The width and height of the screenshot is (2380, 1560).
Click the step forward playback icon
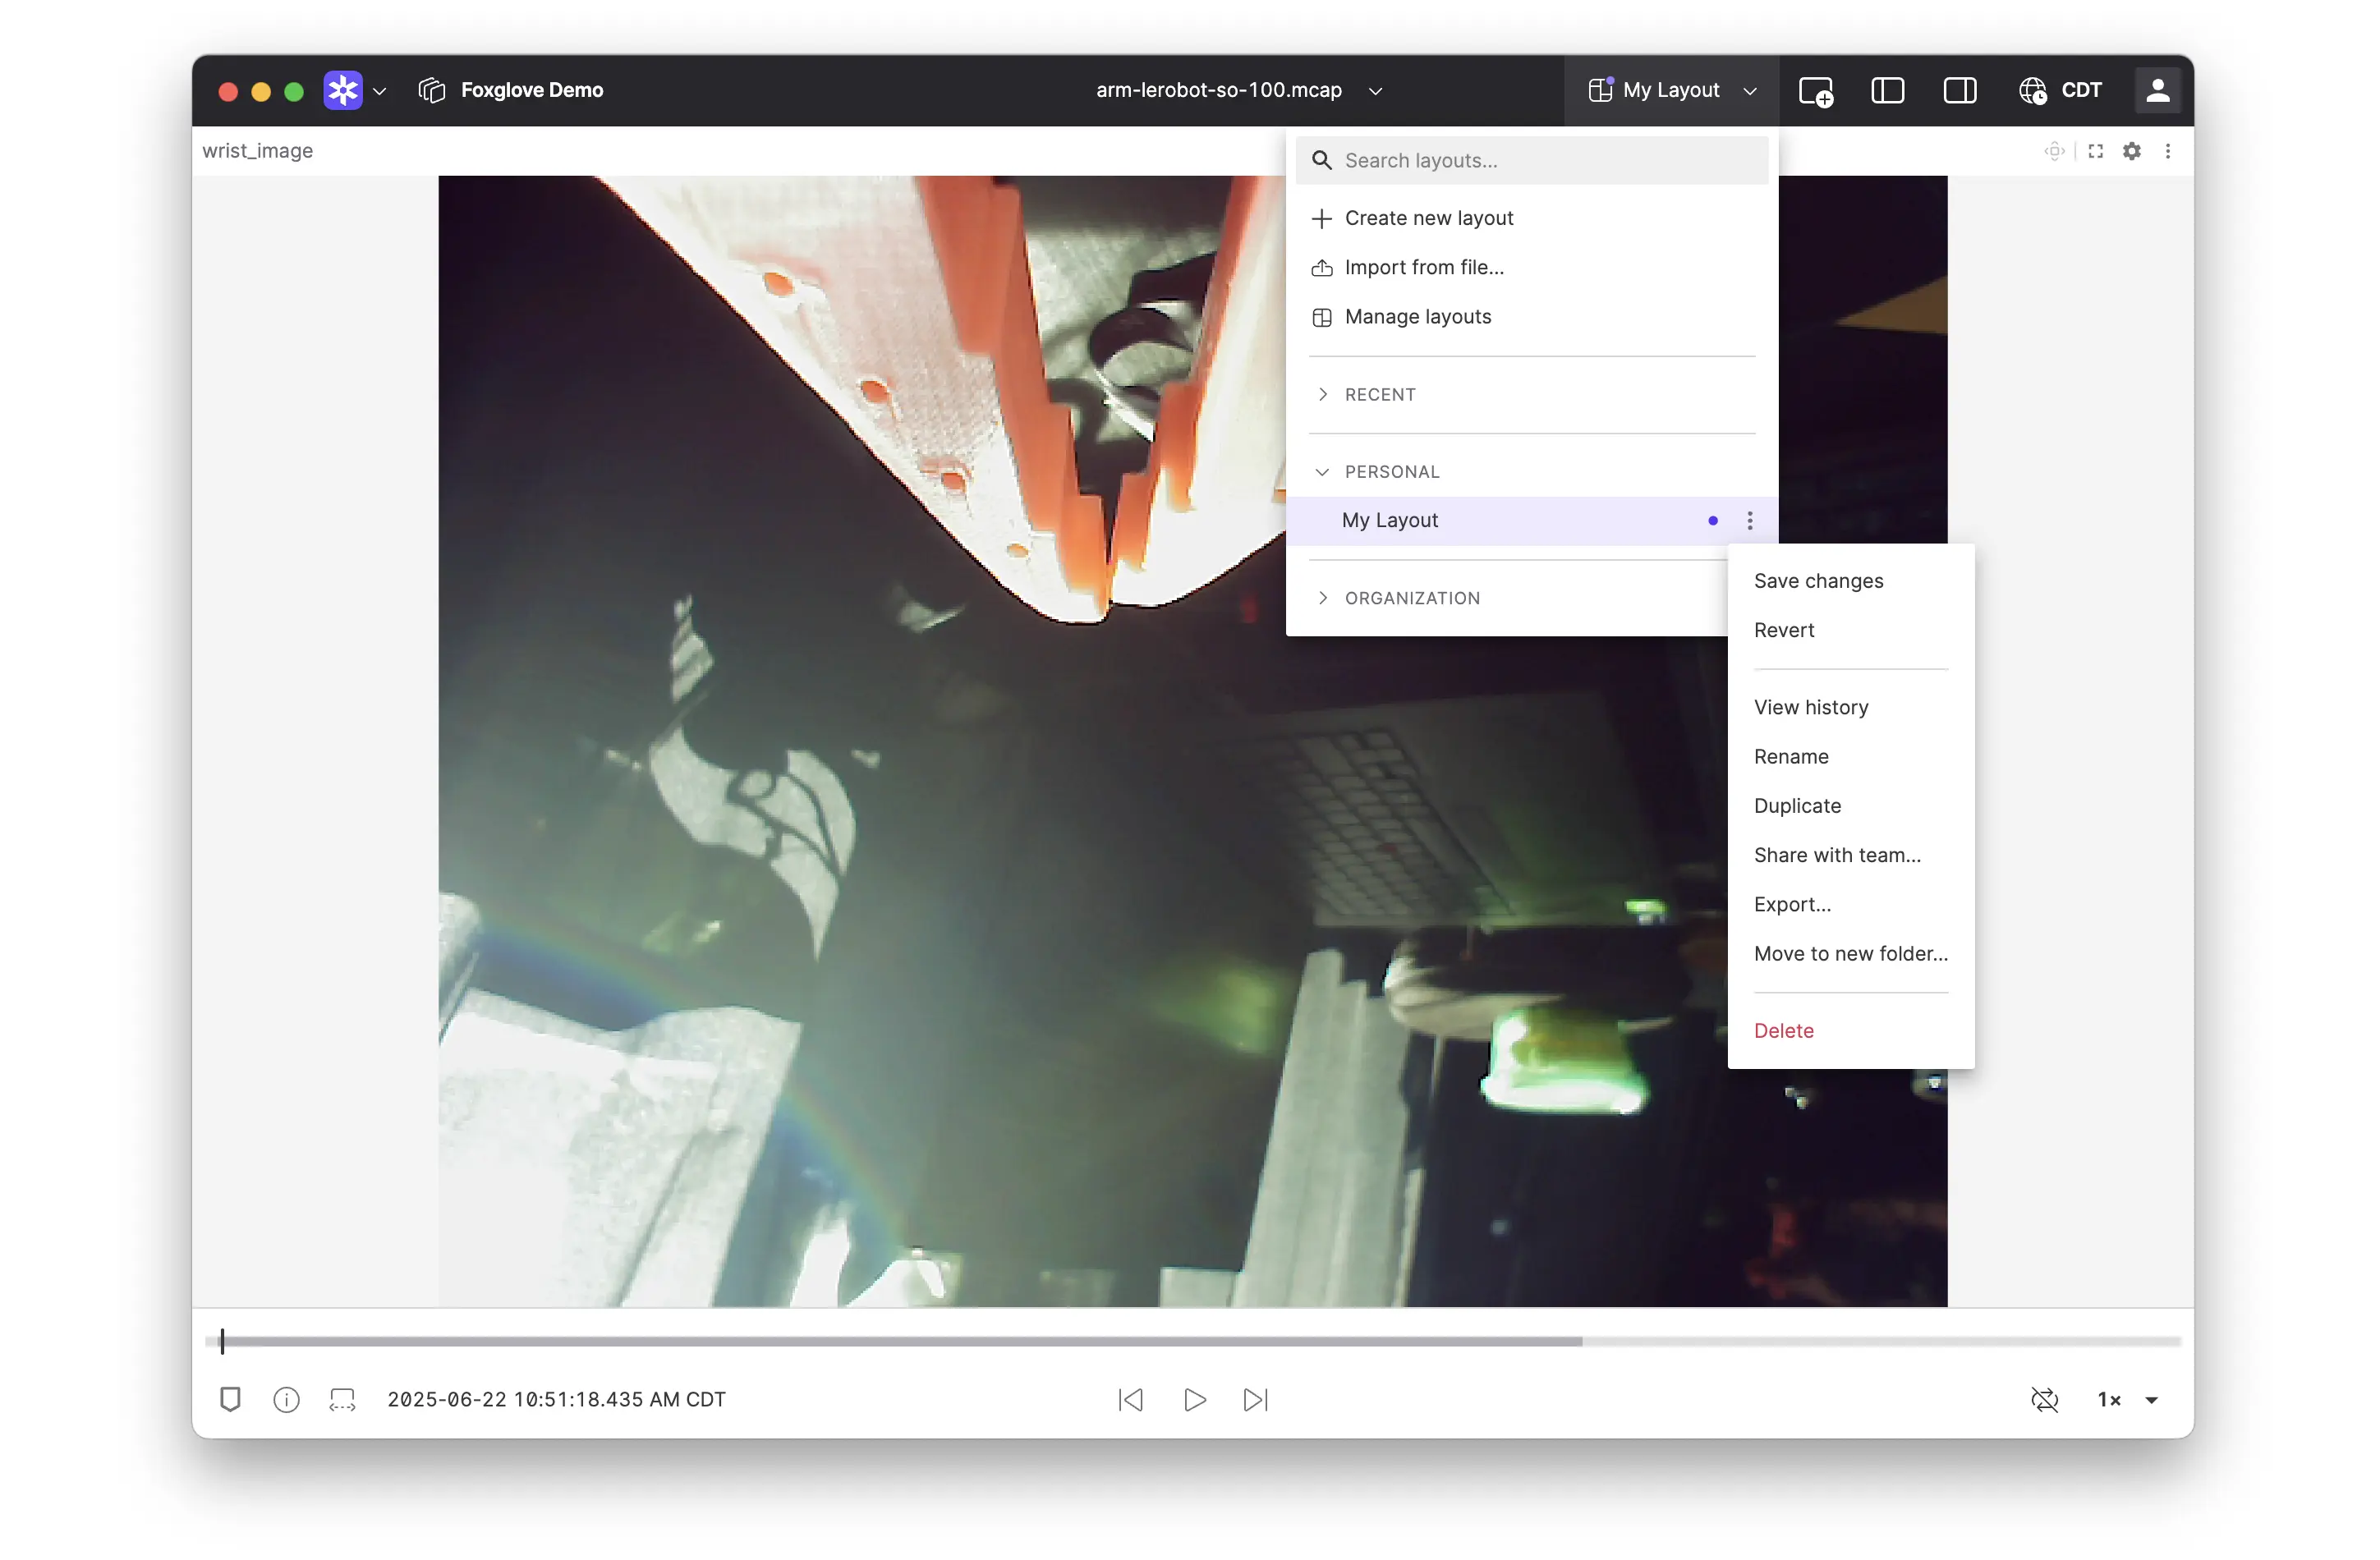coord(1255,1399)
